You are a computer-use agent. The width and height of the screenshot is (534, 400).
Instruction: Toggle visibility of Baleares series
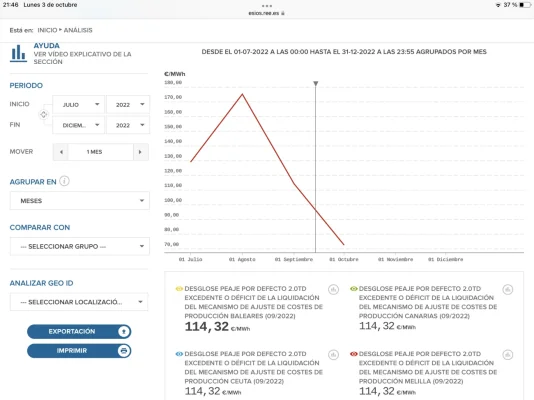click(179, 289)
